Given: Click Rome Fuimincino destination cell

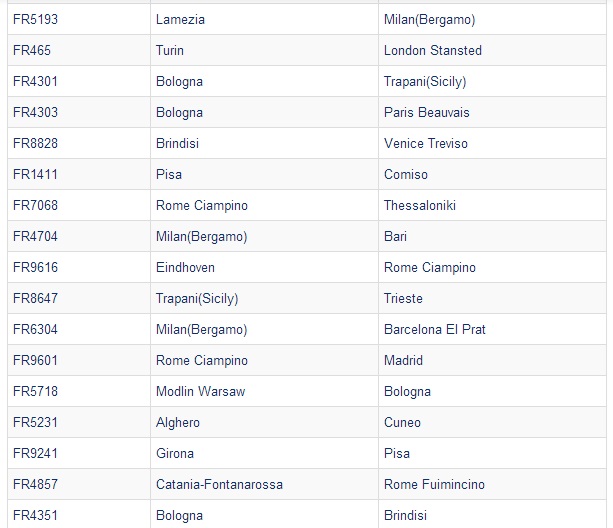Looking at the screenshot, I should pyautogui.click(x=492, y=484).
